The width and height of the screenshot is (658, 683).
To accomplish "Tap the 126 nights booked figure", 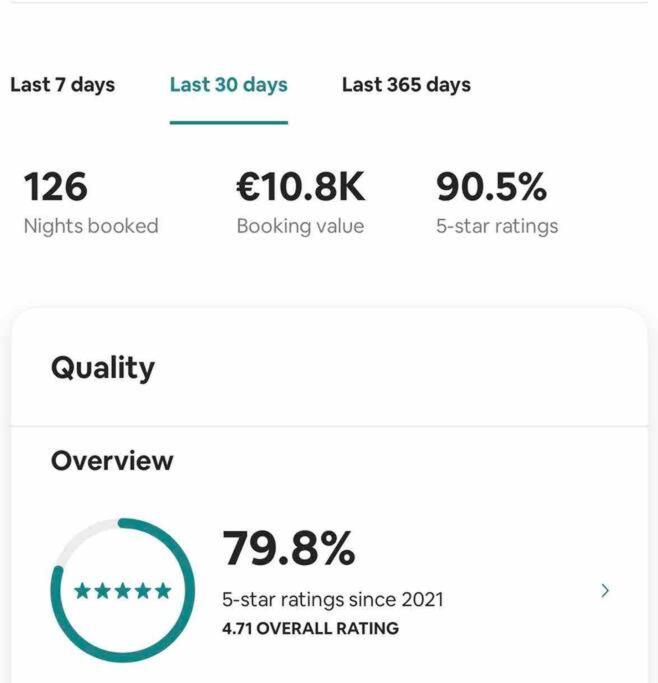I will tap(55, 187).
